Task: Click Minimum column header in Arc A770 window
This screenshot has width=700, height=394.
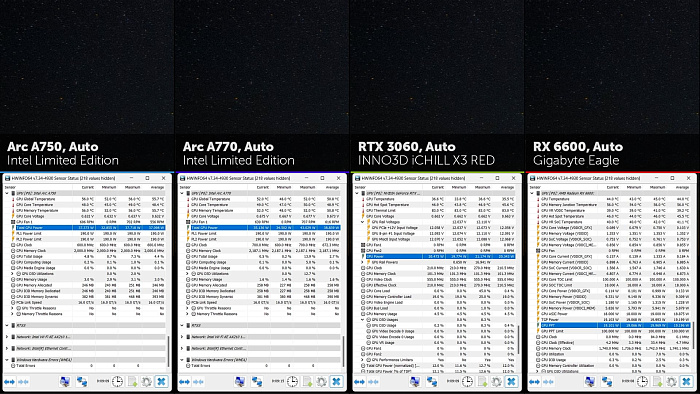Action: point(283,187)
